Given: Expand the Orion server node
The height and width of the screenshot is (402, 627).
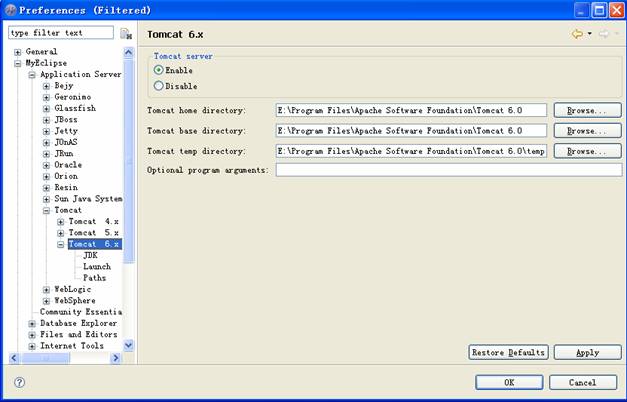Looking at the screenshot, I should (x=46, y=176).
